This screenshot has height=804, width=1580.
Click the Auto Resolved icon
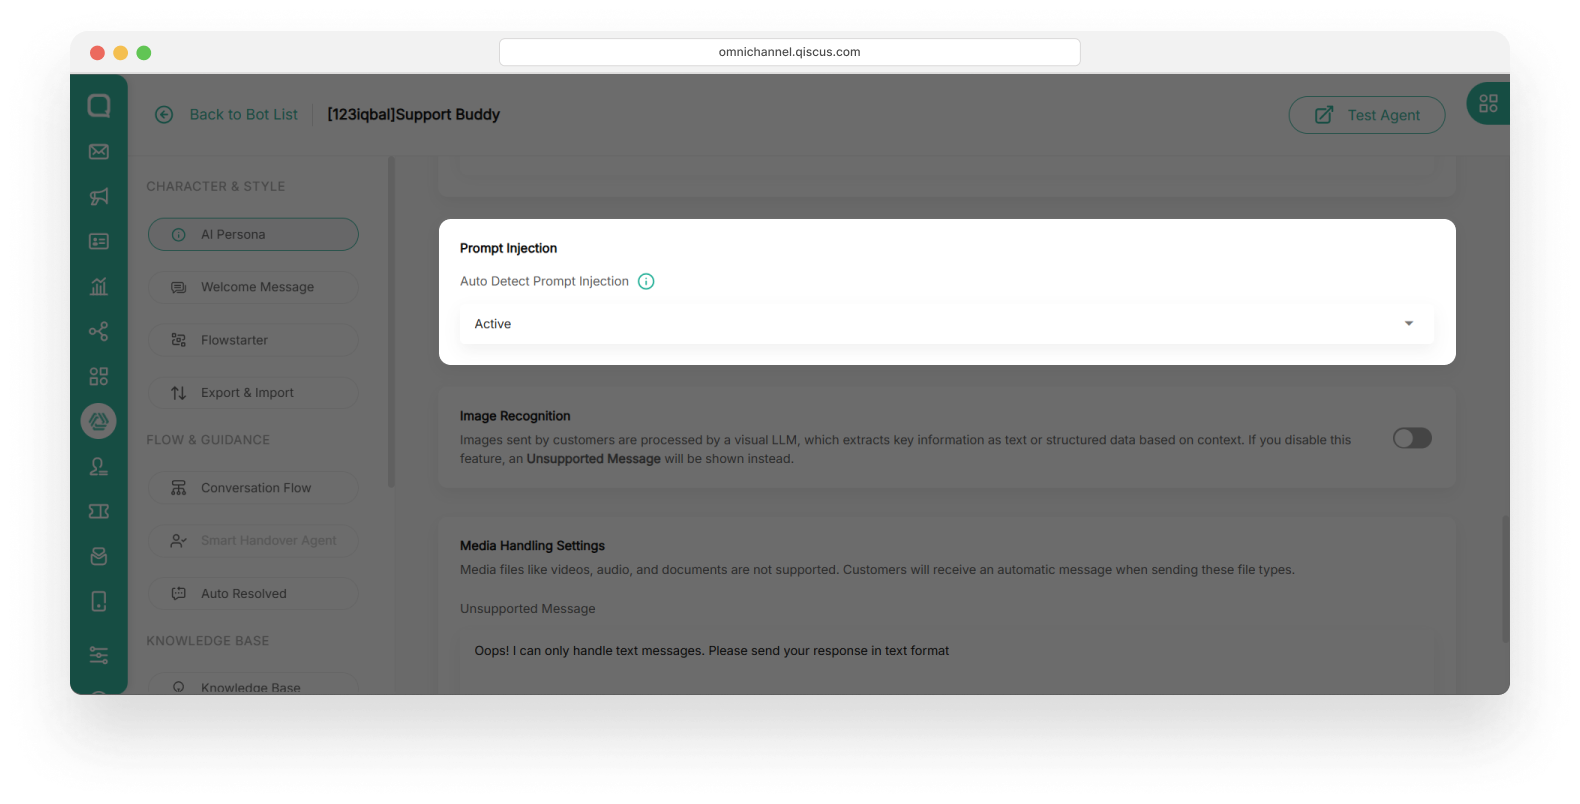point(179,594)
